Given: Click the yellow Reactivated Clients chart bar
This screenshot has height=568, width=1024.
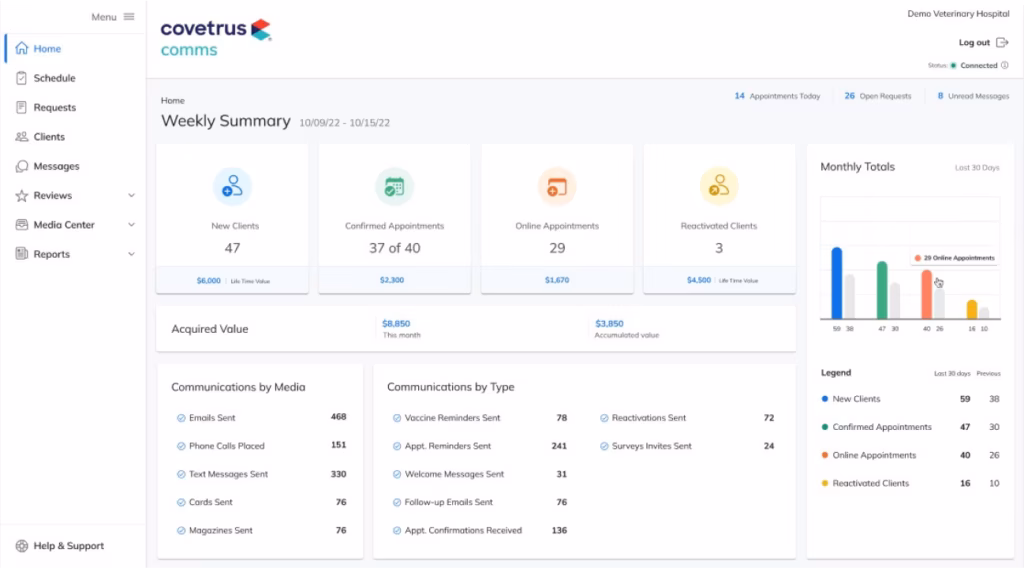Looking at the screenshot, I should coord(972,309).
